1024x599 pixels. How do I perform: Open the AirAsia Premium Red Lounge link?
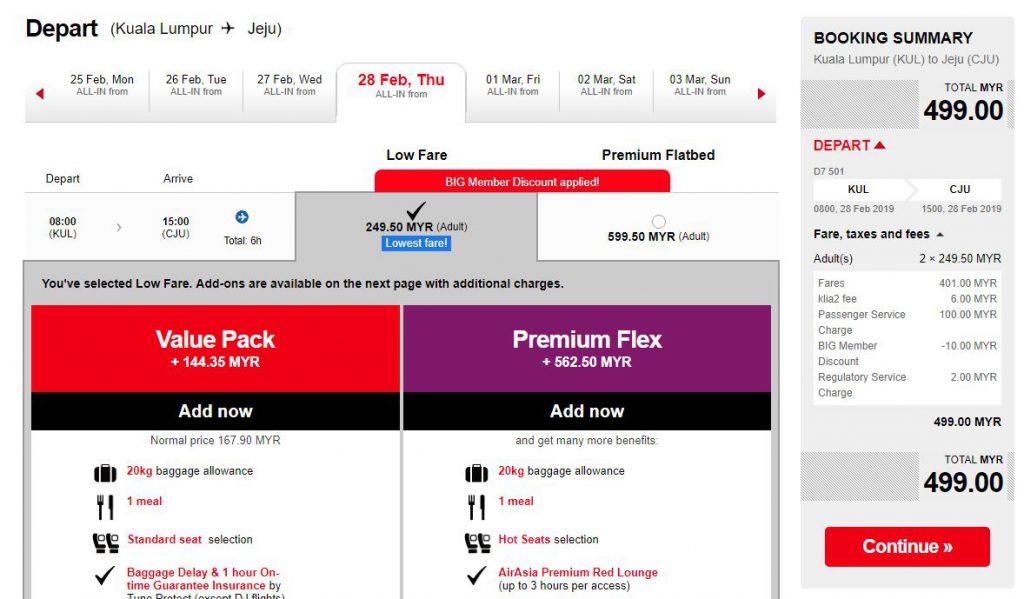click(578, 573)
